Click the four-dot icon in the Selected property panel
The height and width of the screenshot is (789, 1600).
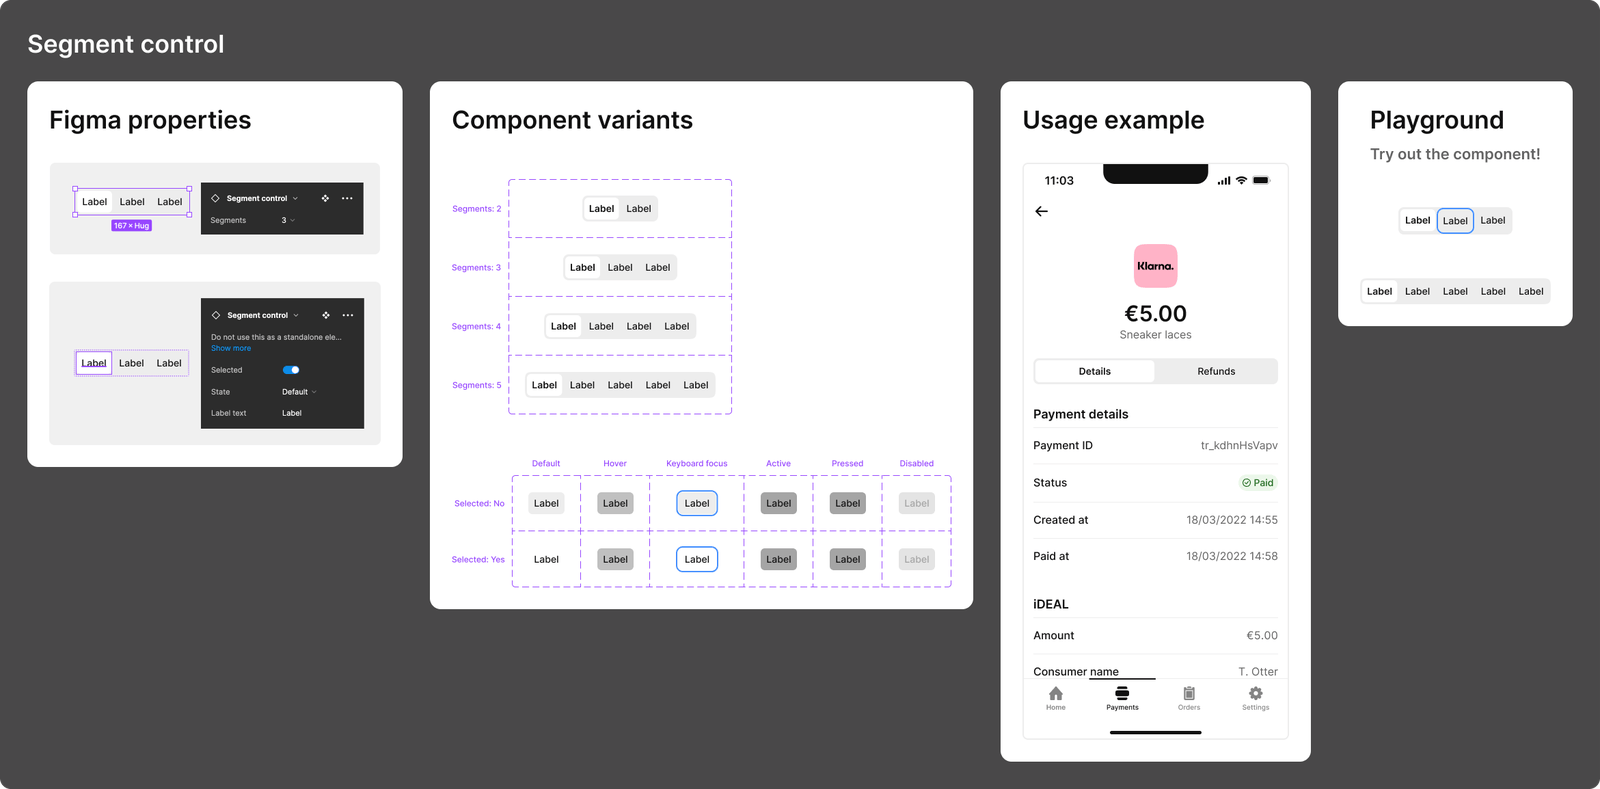coord(326,315)
